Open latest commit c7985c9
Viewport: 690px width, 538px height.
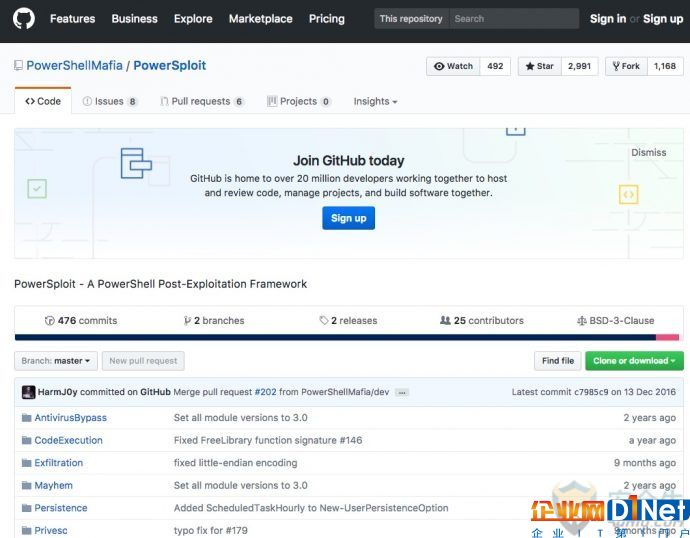[591, 392]
